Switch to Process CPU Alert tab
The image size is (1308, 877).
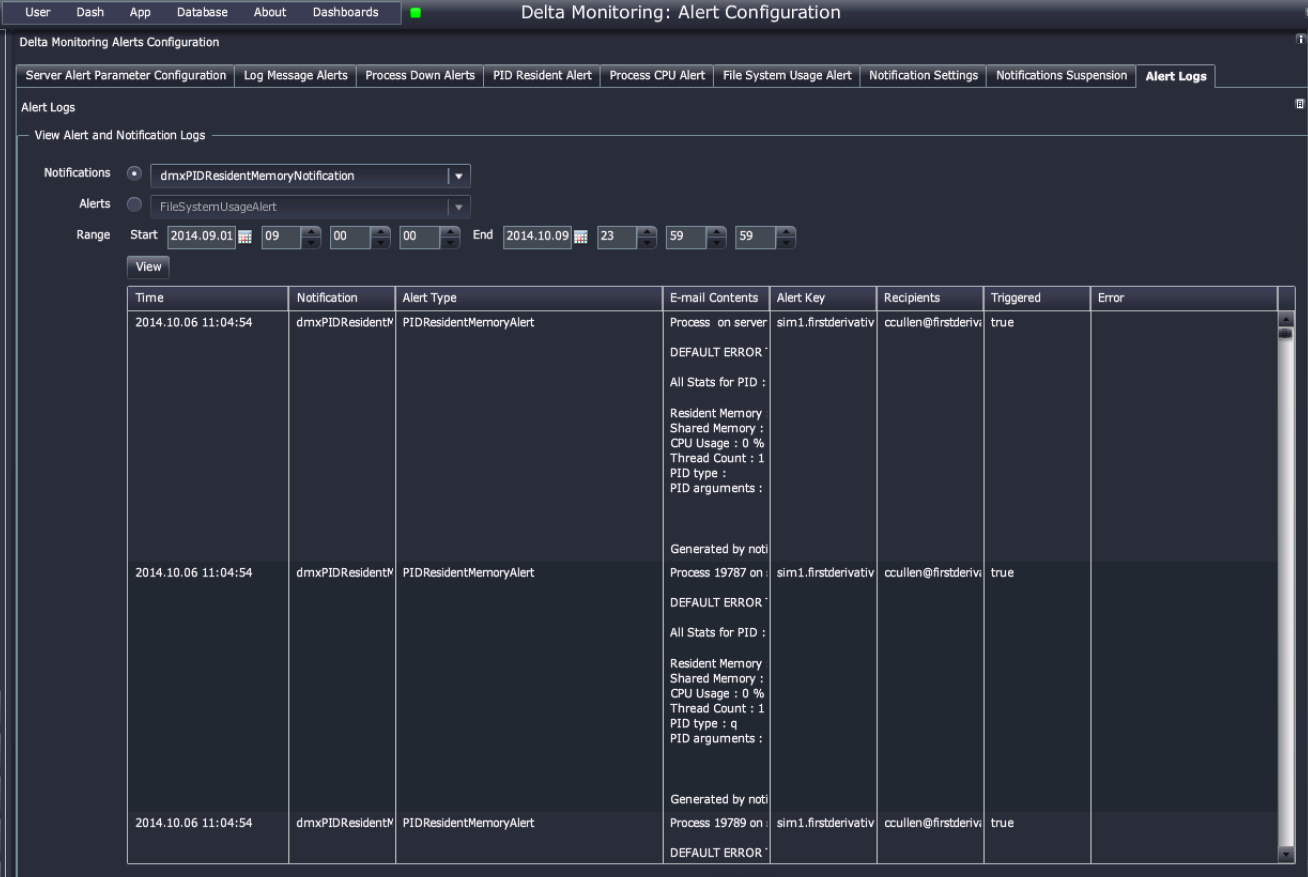click(x=657, y=76)
